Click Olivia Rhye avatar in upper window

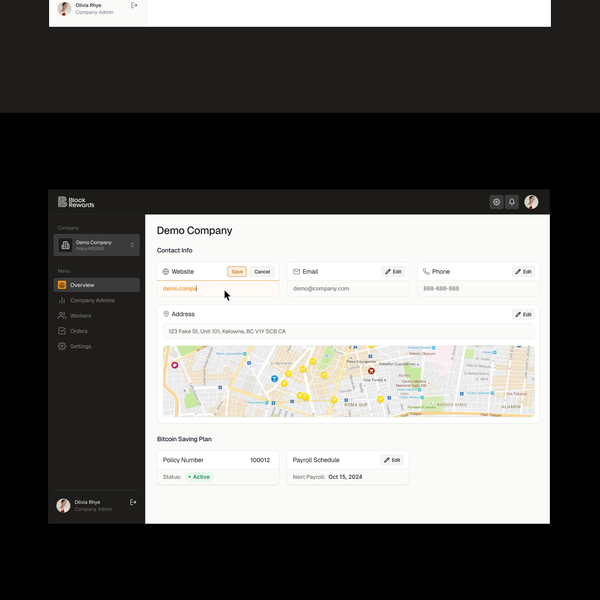64,8
